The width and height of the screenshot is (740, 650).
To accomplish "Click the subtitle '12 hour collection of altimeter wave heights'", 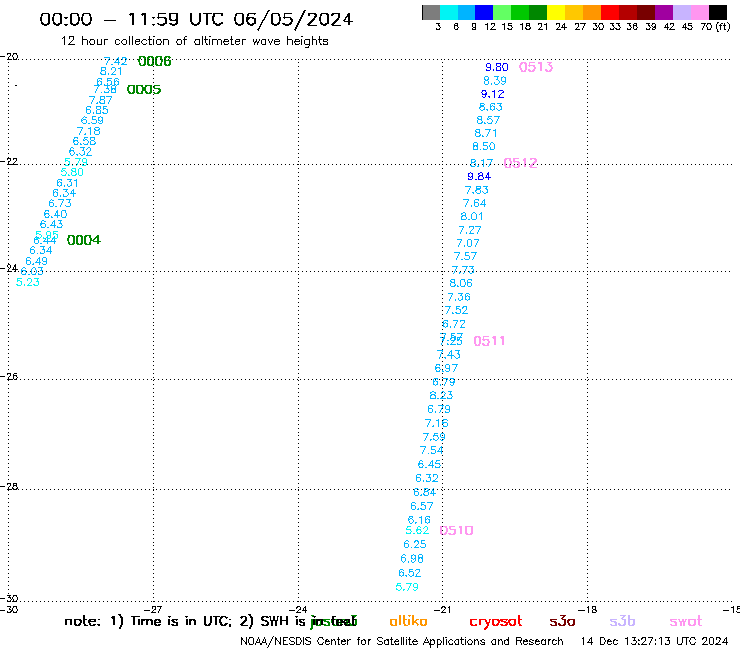I will click(x=194, y=41).
